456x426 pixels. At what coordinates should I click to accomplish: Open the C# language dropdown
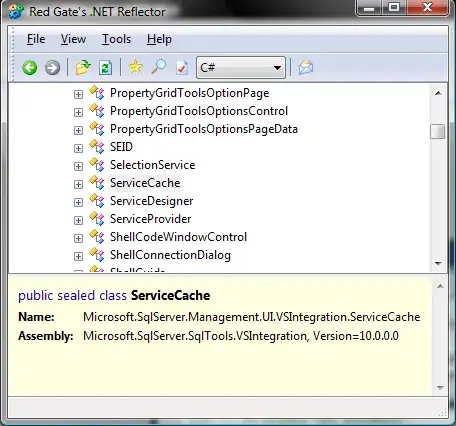pyautogui.click(x=241, y=68)
